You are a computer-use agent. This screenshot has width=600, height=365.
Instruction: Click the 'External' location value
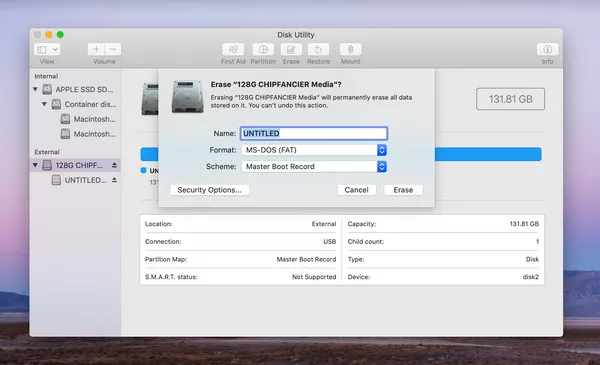pos(324,224)
